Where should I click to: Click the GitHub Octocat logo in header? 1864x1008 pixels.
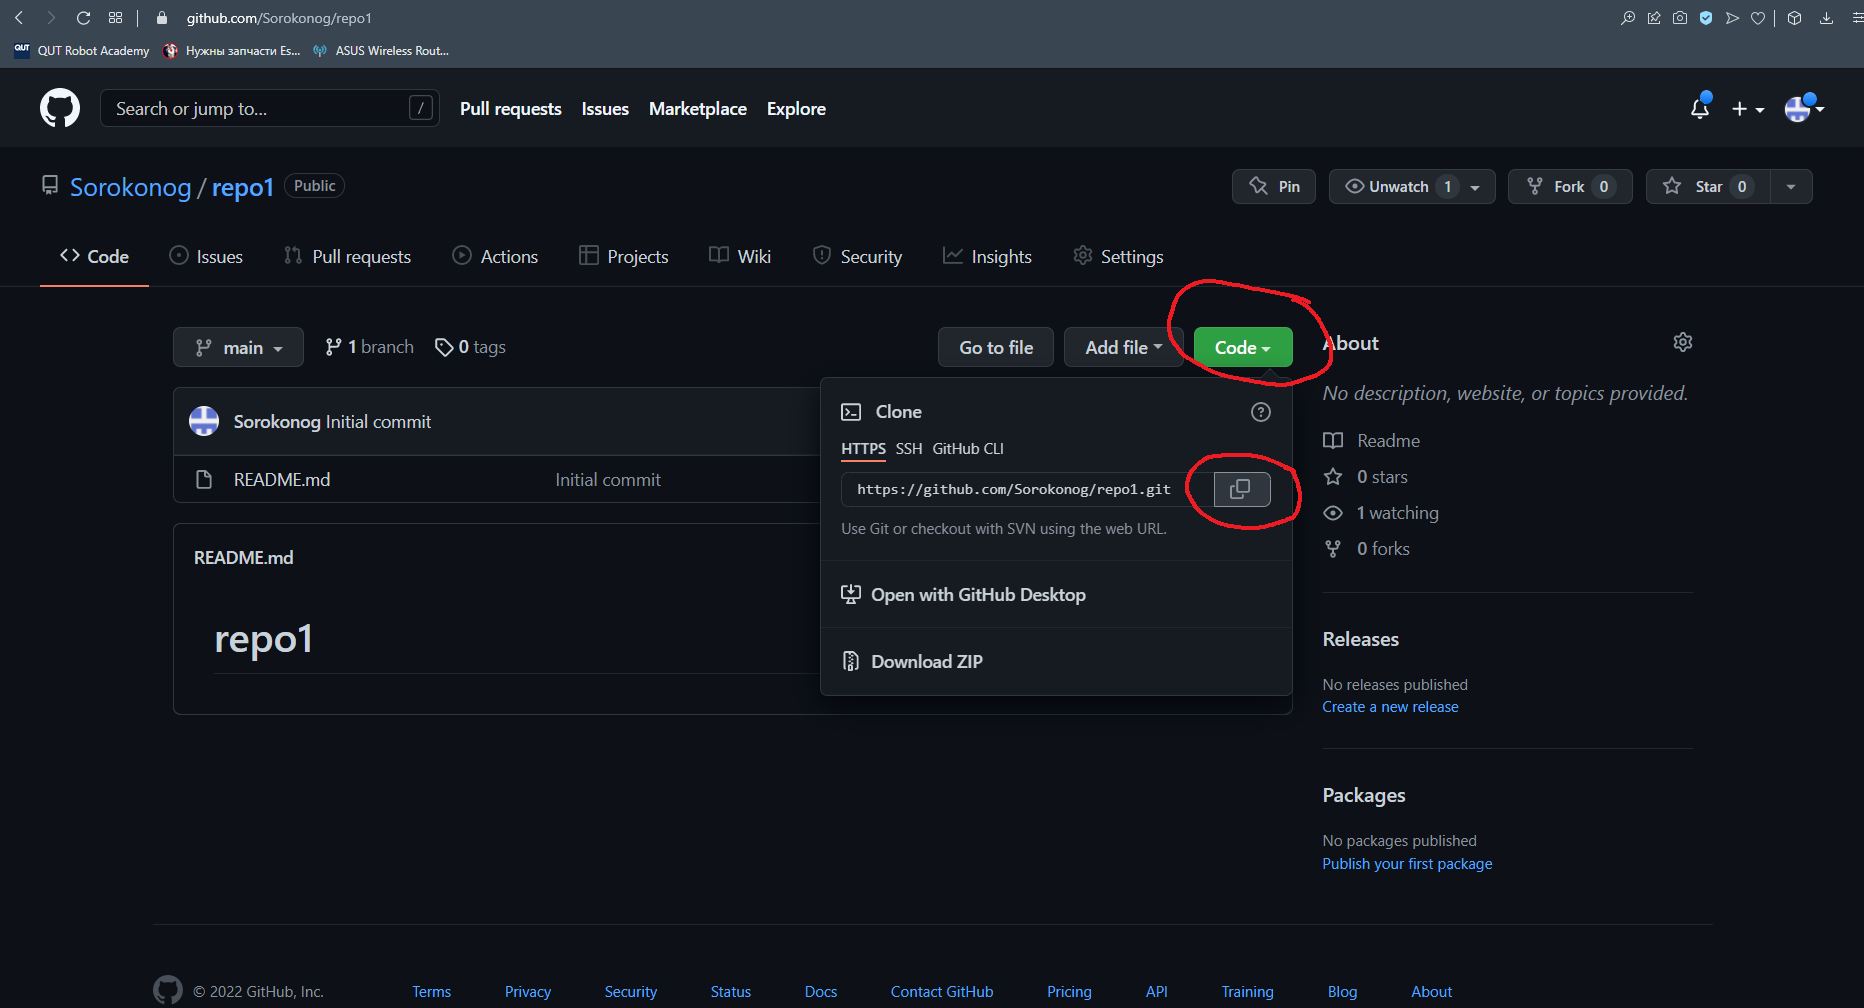(x=60, y=108)
